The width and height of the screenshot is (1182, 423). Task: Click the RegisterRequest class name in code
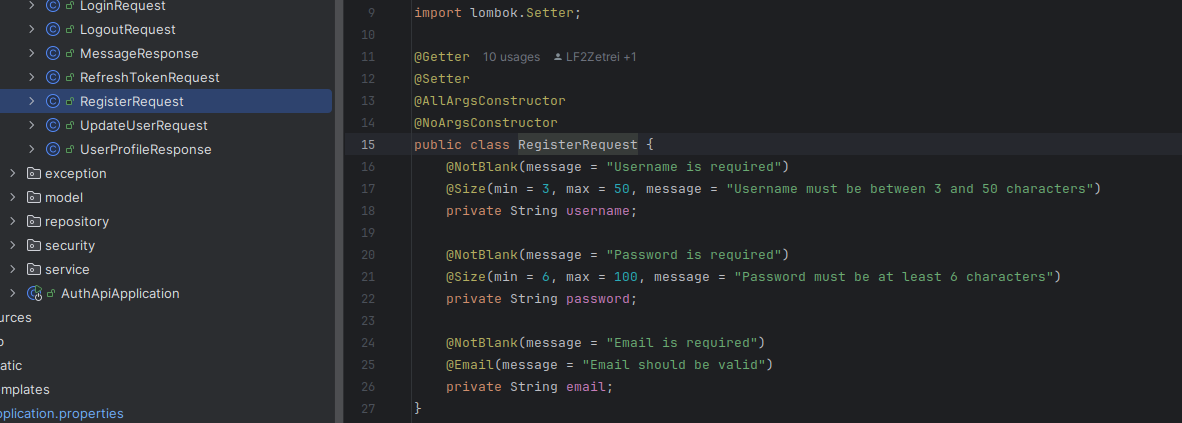[577, 144]
